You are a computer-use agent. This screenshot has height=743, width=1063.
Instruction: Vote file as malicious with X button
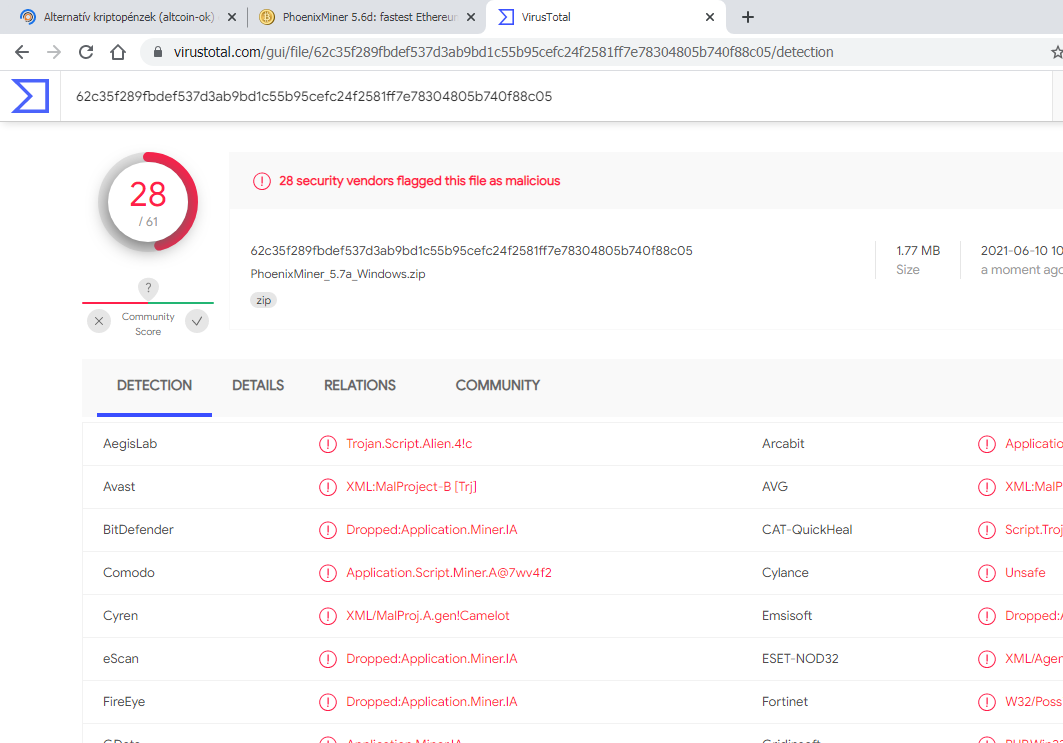tap(99, 321)
